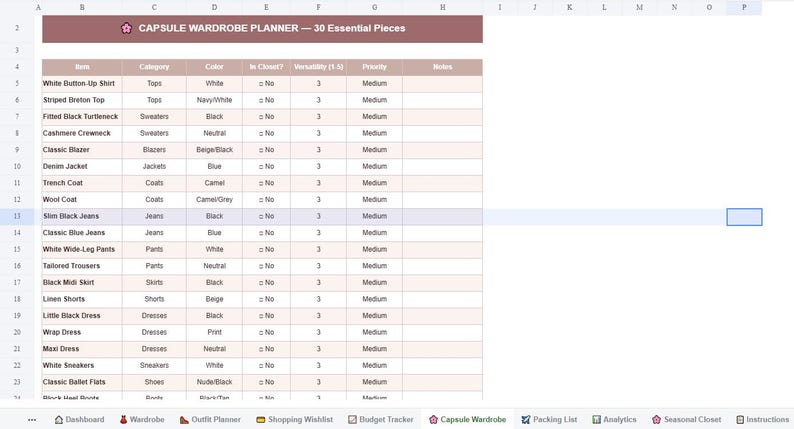794x429 pixels.
Task: Click the Notes cell for Denim Jacket
Action: coord(443,167)
